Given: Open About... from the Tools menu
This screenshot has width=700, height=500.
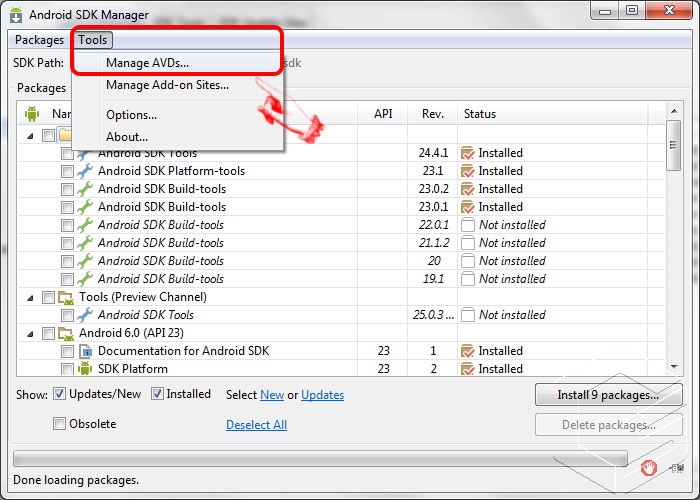Looking at the screenshot, I should click(x=177, y=137).
